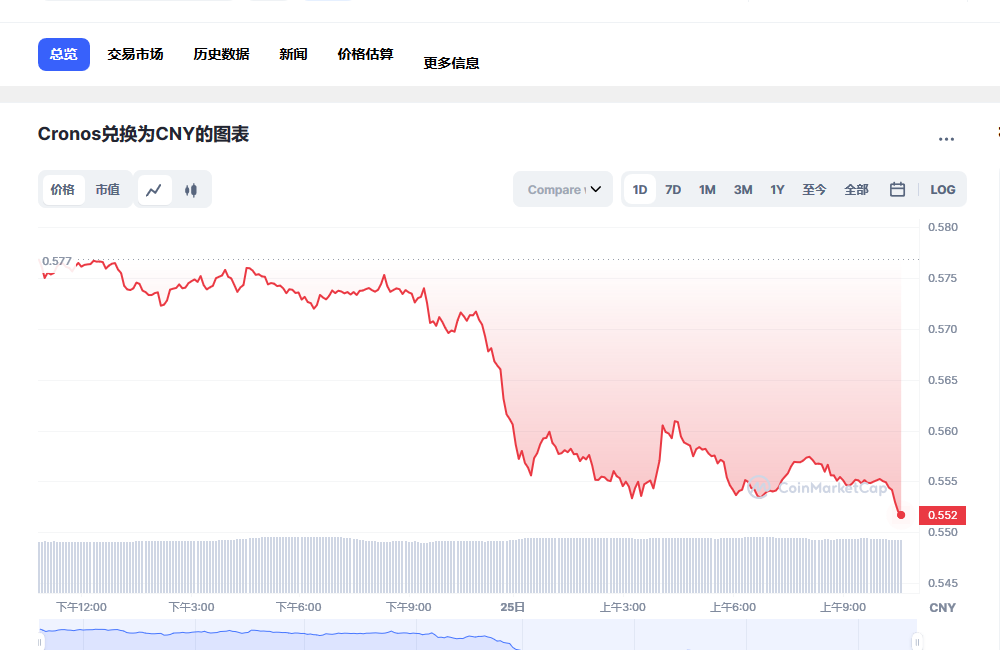1000x650 pixels.
Task: Click the 0.580 price axis label
Action: pos(943,227)
